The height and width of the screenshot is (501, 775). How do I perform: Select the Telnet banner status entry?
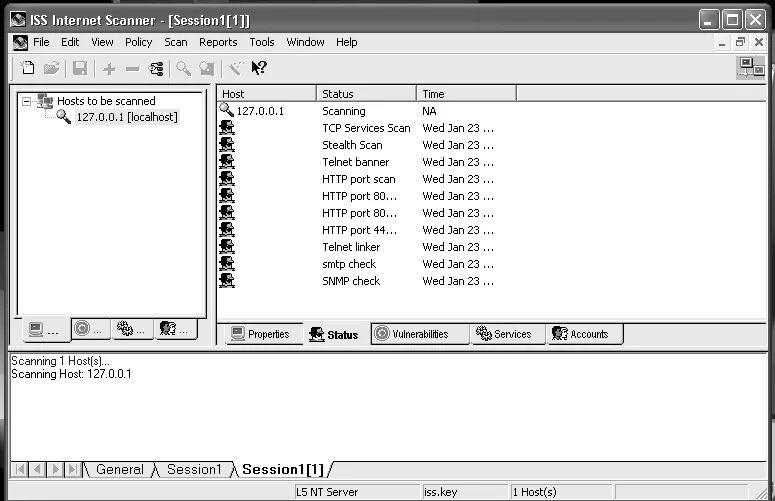click(356, 162)
